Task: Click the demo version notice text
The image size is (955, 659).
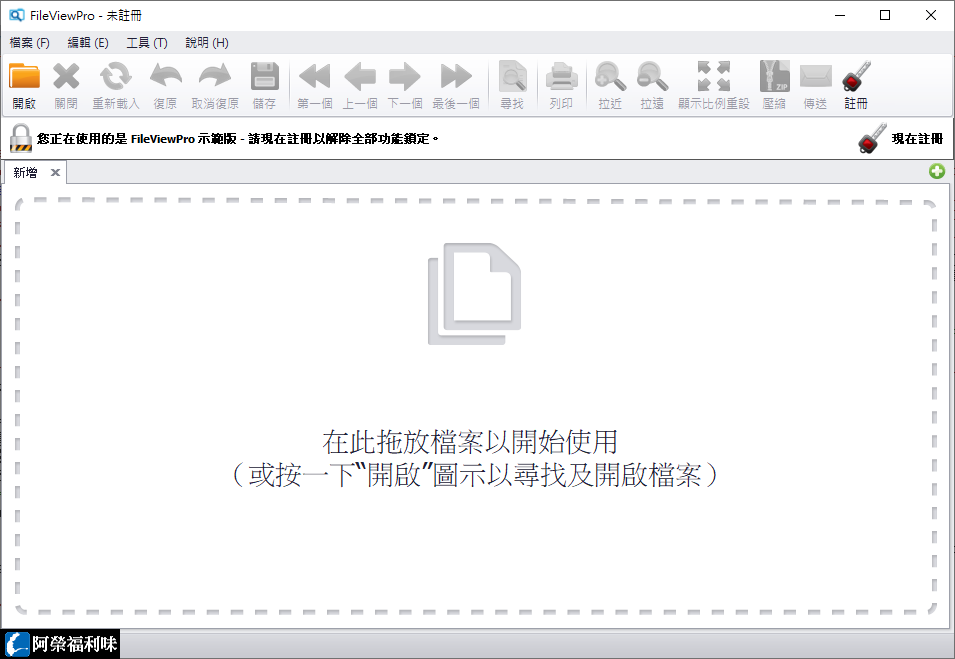Action: (238, 139)
